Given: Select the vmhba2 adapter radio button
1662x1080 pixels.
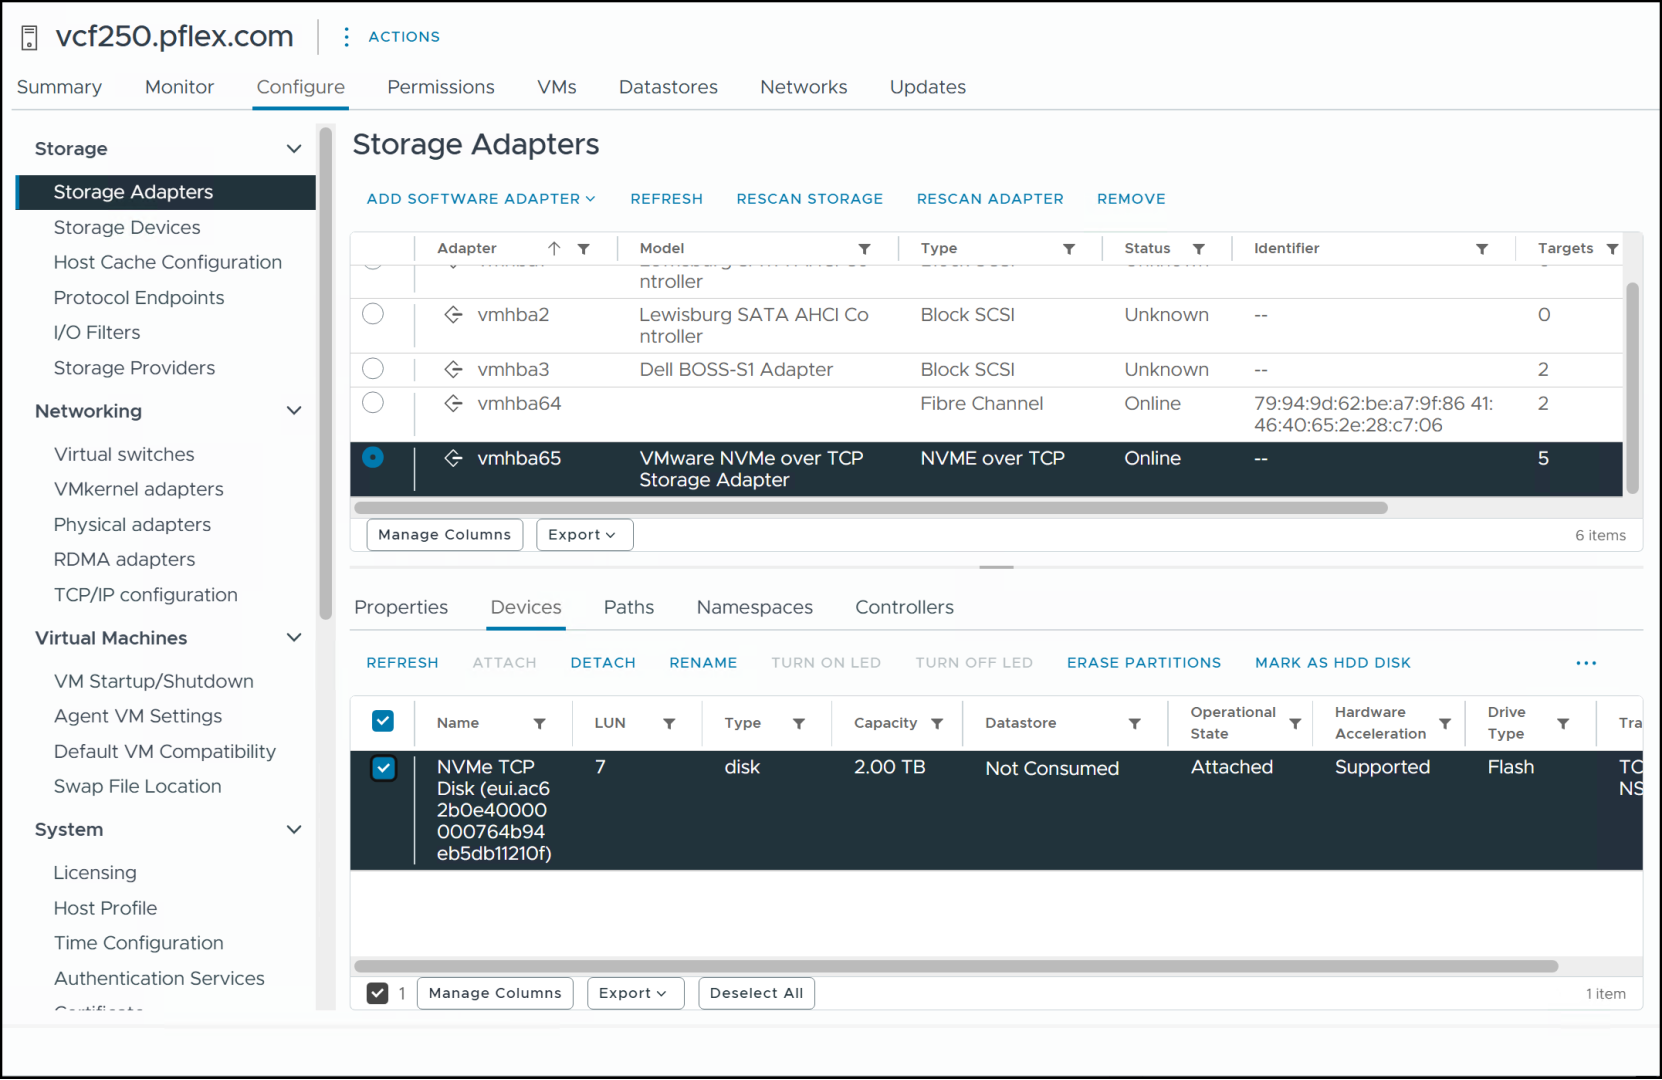Looking at the screenshot, I should tap(373, 314).
